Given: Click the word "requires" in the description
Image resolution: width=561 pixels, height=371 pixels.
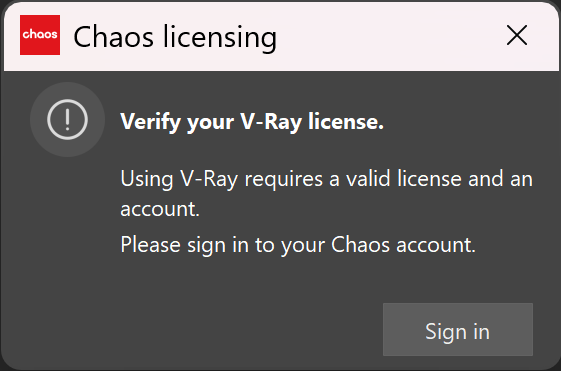Looking at the screenshot, I should point(284,179).
